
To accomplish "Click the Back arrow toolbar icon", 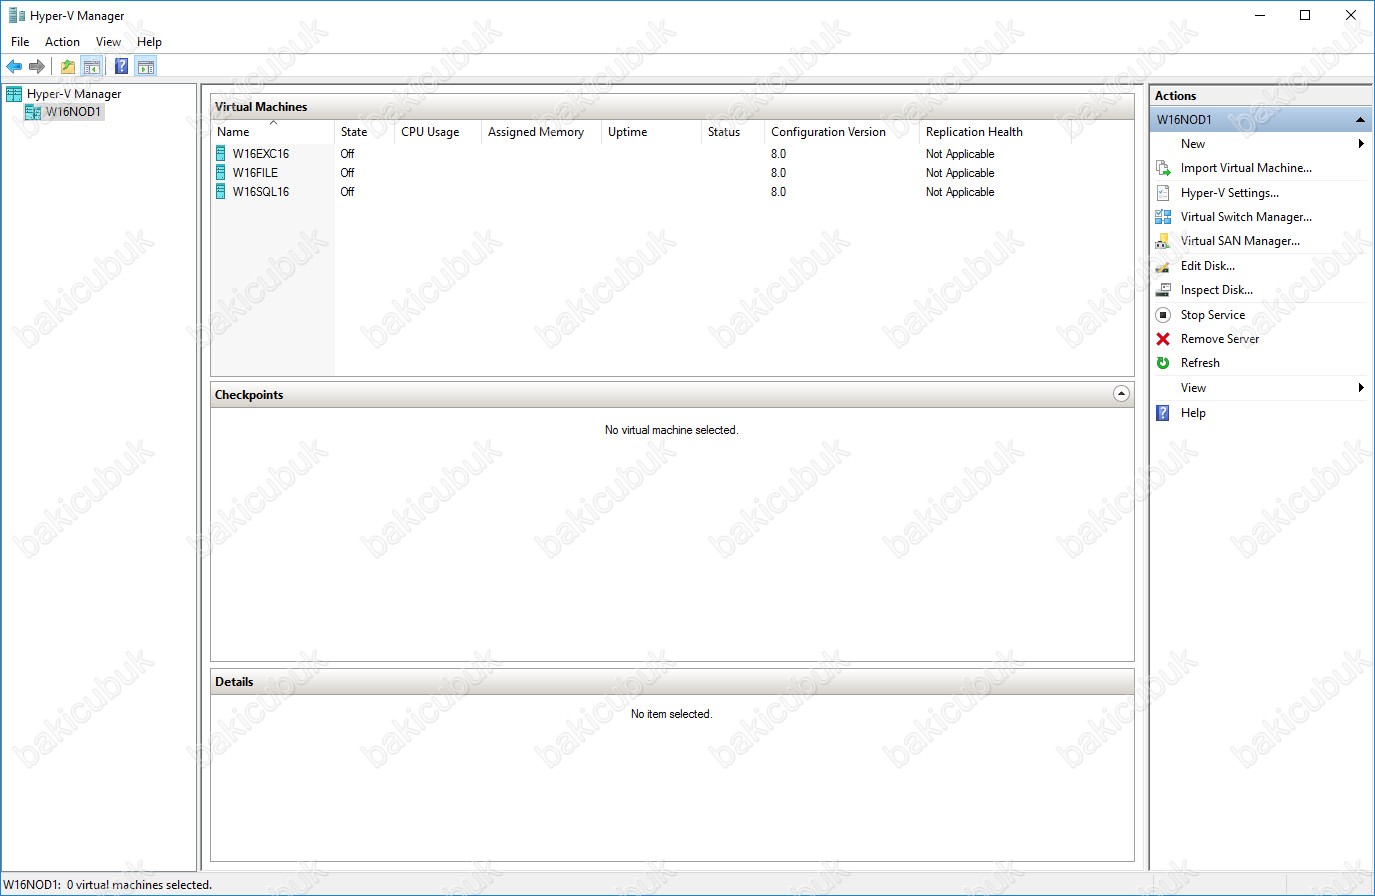I will 14,67.
